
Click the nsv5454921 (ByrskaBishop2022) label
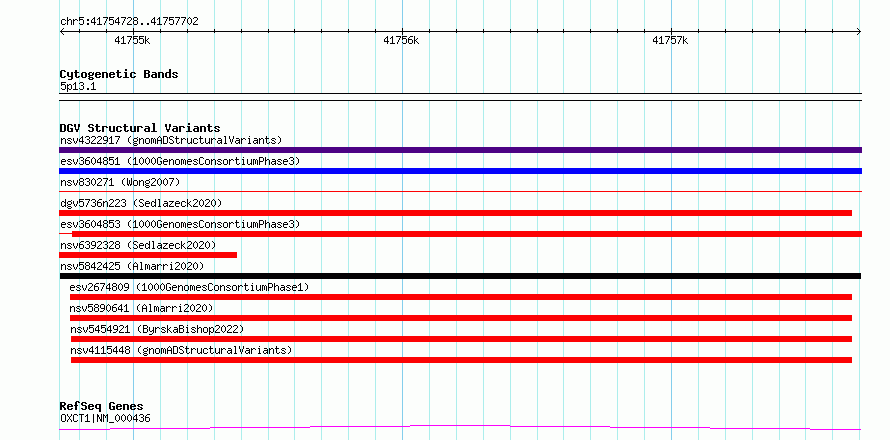[x=157, y=329]
